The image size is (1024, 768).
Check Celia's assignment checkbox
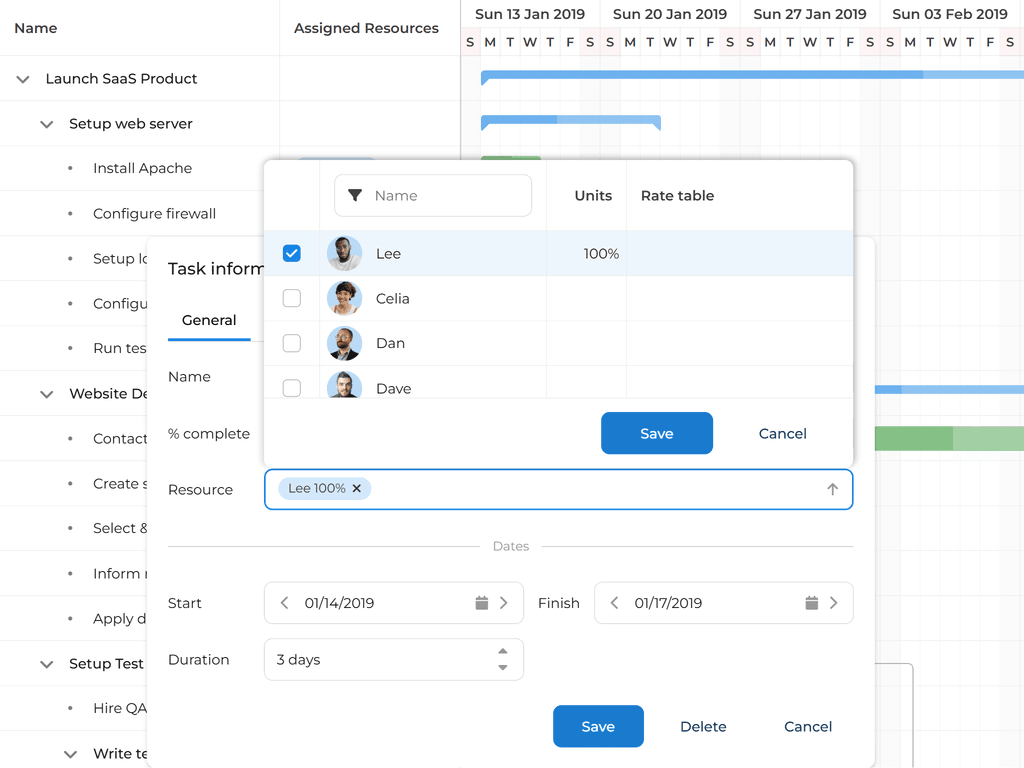click(292, 298)
